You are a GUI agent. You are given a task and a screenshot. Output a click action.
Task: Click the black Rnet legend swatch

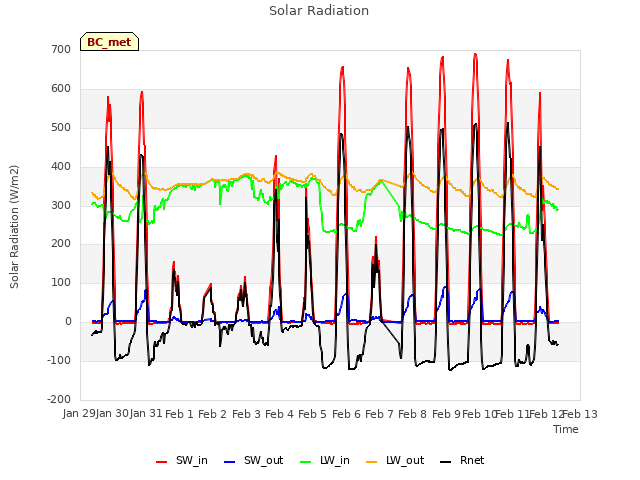click(x=445, y=462)
